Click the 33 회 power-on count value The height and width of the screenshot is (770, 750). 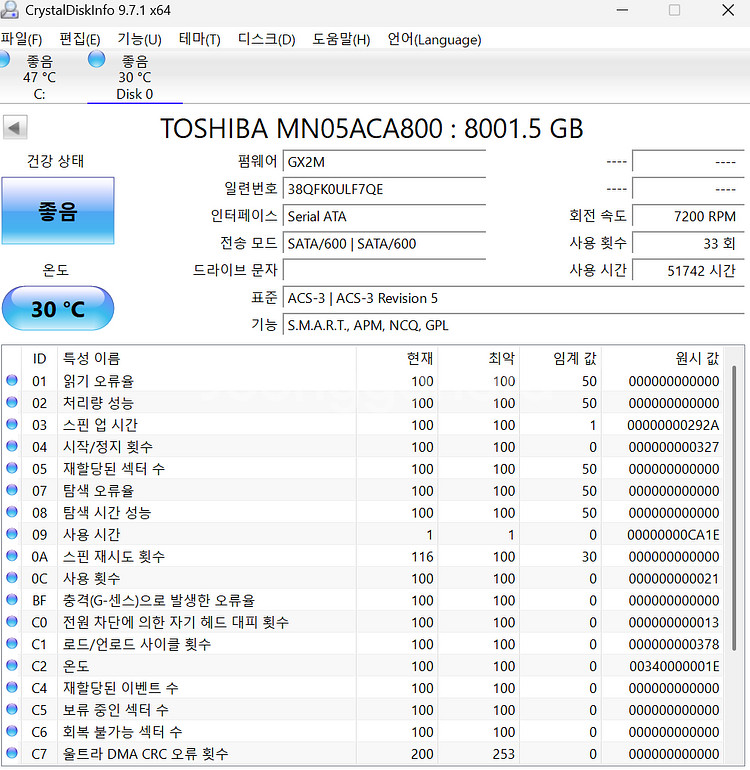(x=688, y=244)
